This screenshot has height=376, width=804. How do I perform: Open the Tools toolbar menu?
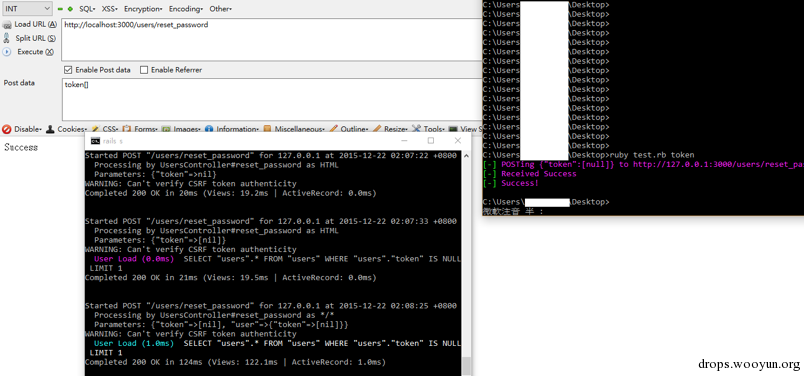point(434,128)
